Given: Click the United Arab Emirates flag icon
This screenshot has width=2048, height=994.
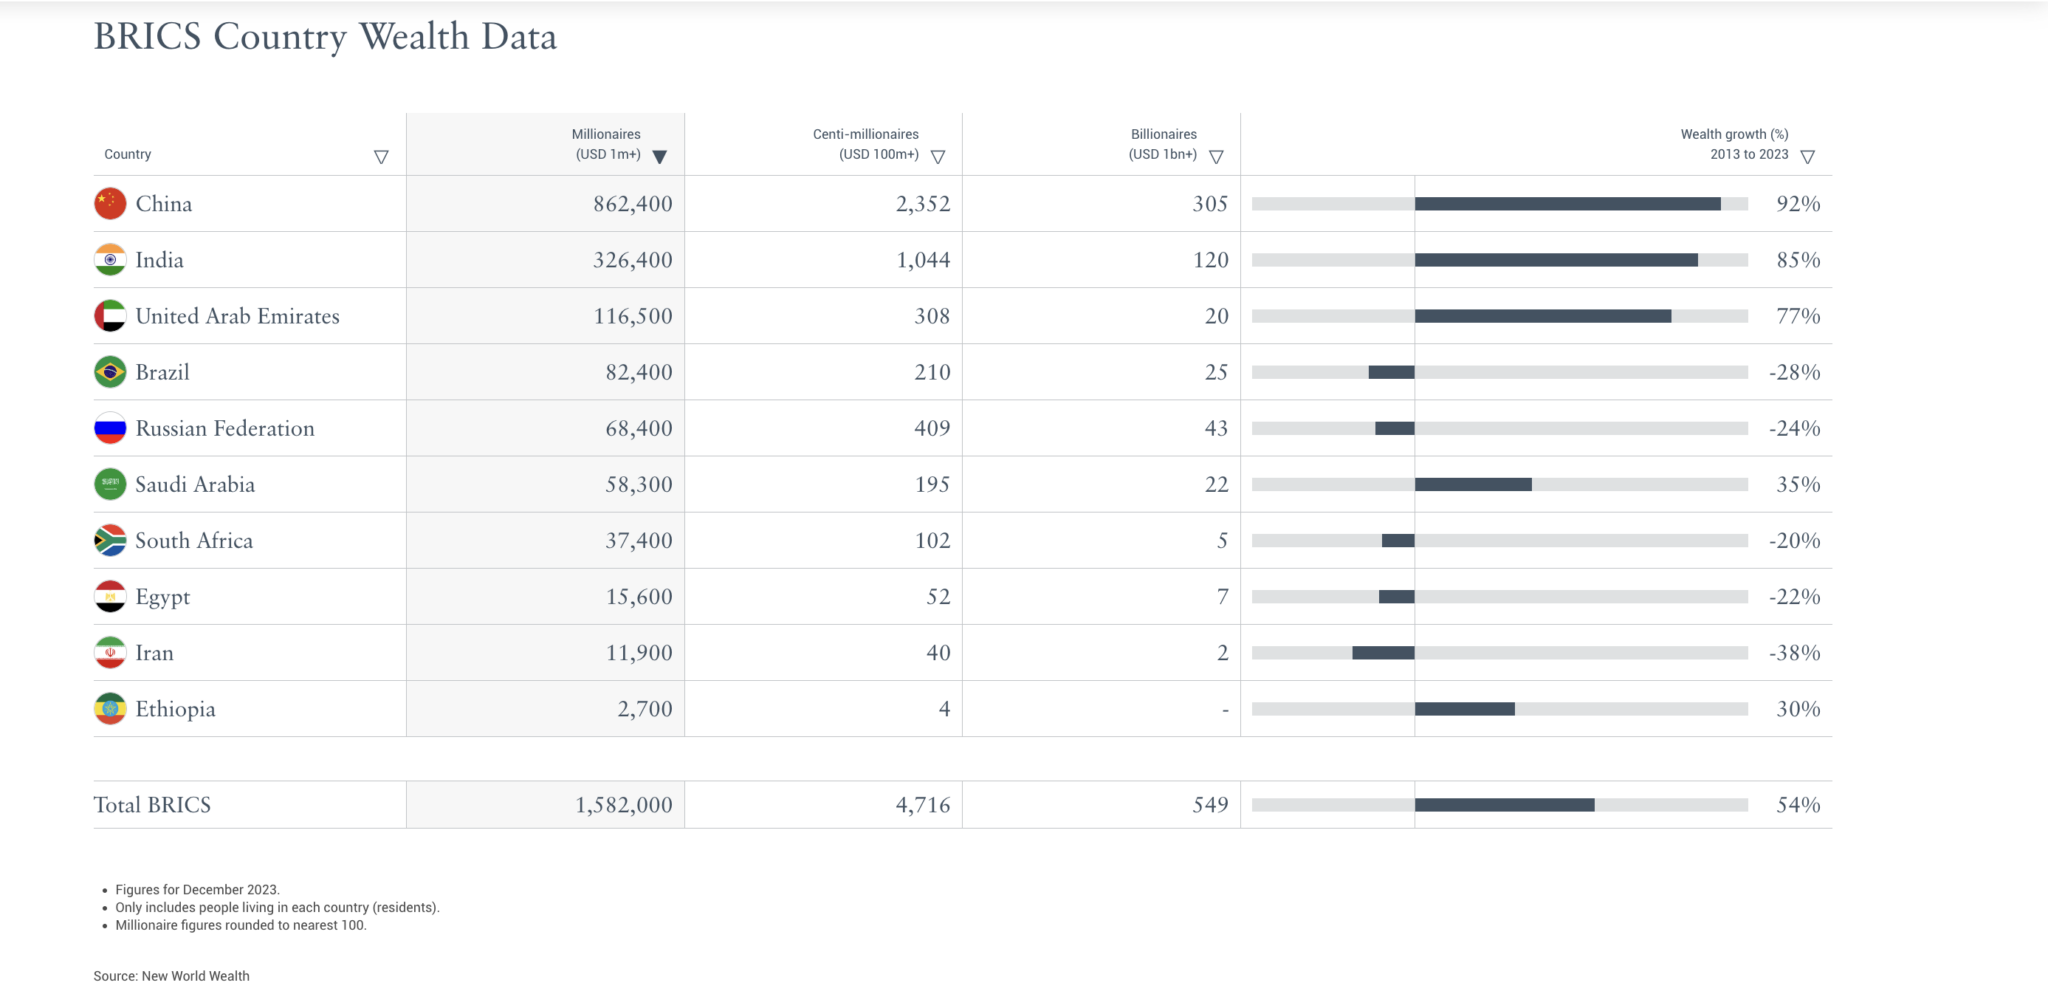Looking at the screenshot, I should [110, 316].
